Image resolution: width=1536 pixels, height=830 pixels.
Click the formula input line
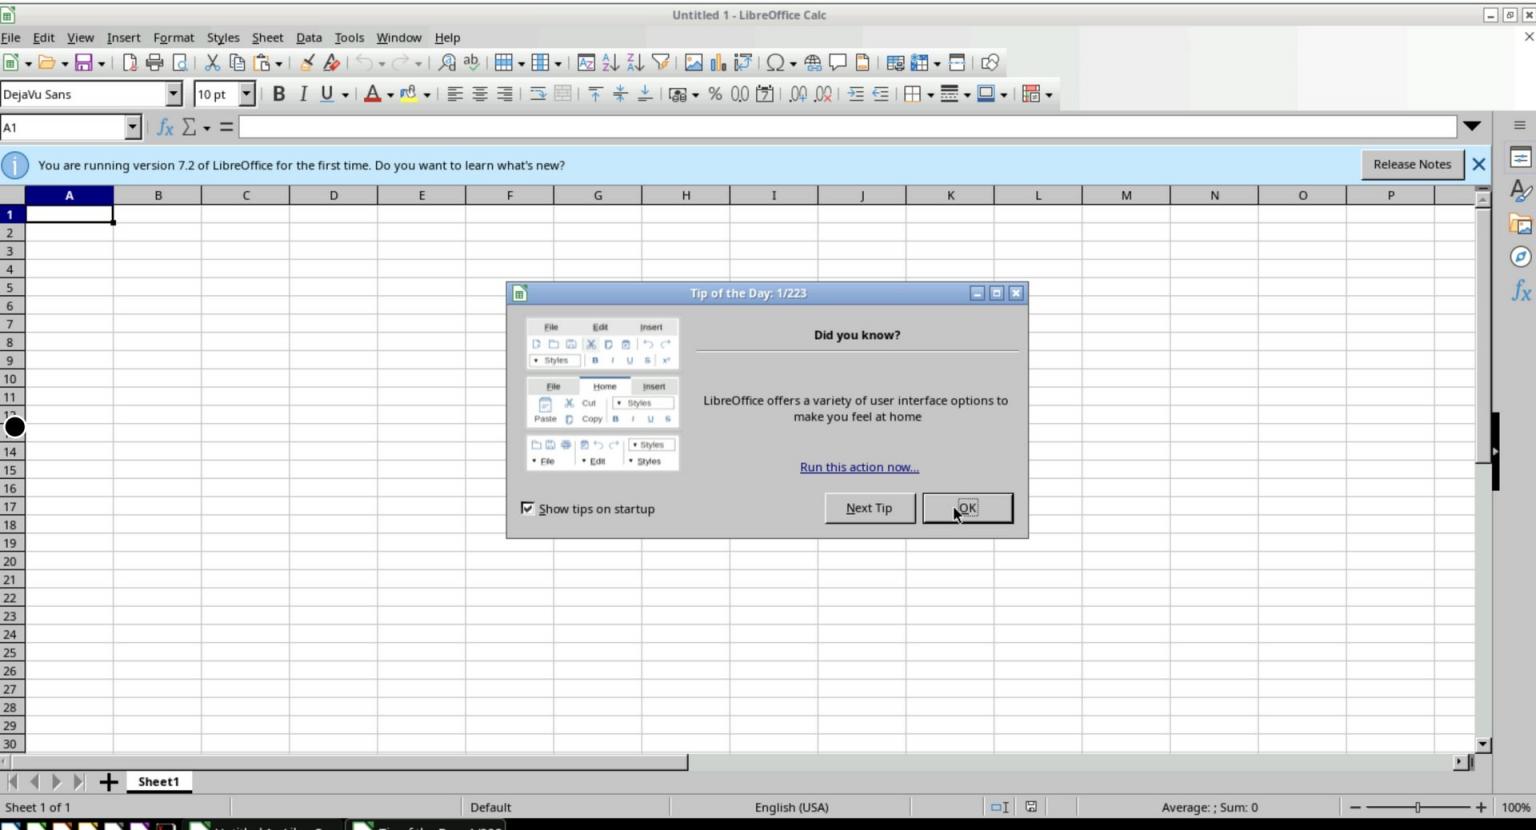[847, 127]
